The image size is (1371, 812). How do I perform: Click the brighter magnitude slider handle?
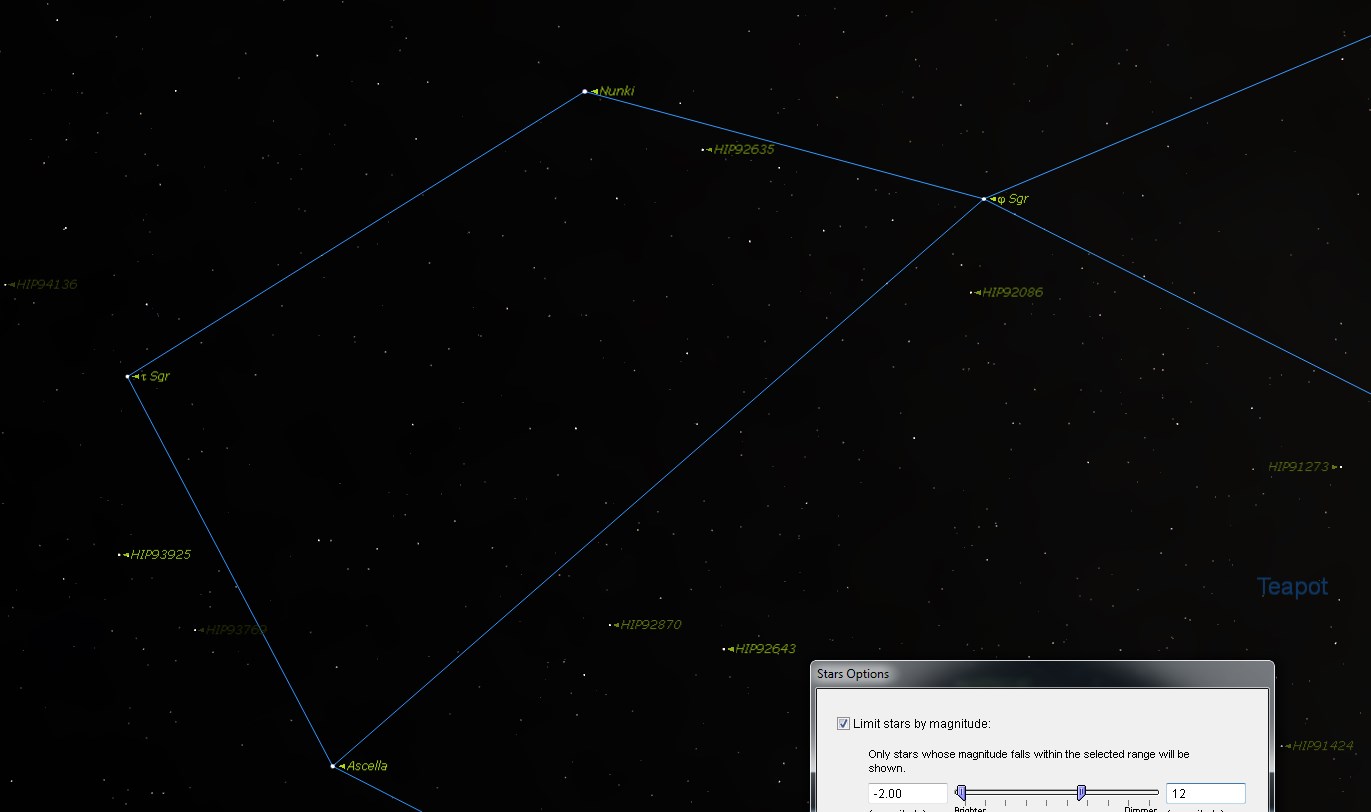click(x=961, y=793)
